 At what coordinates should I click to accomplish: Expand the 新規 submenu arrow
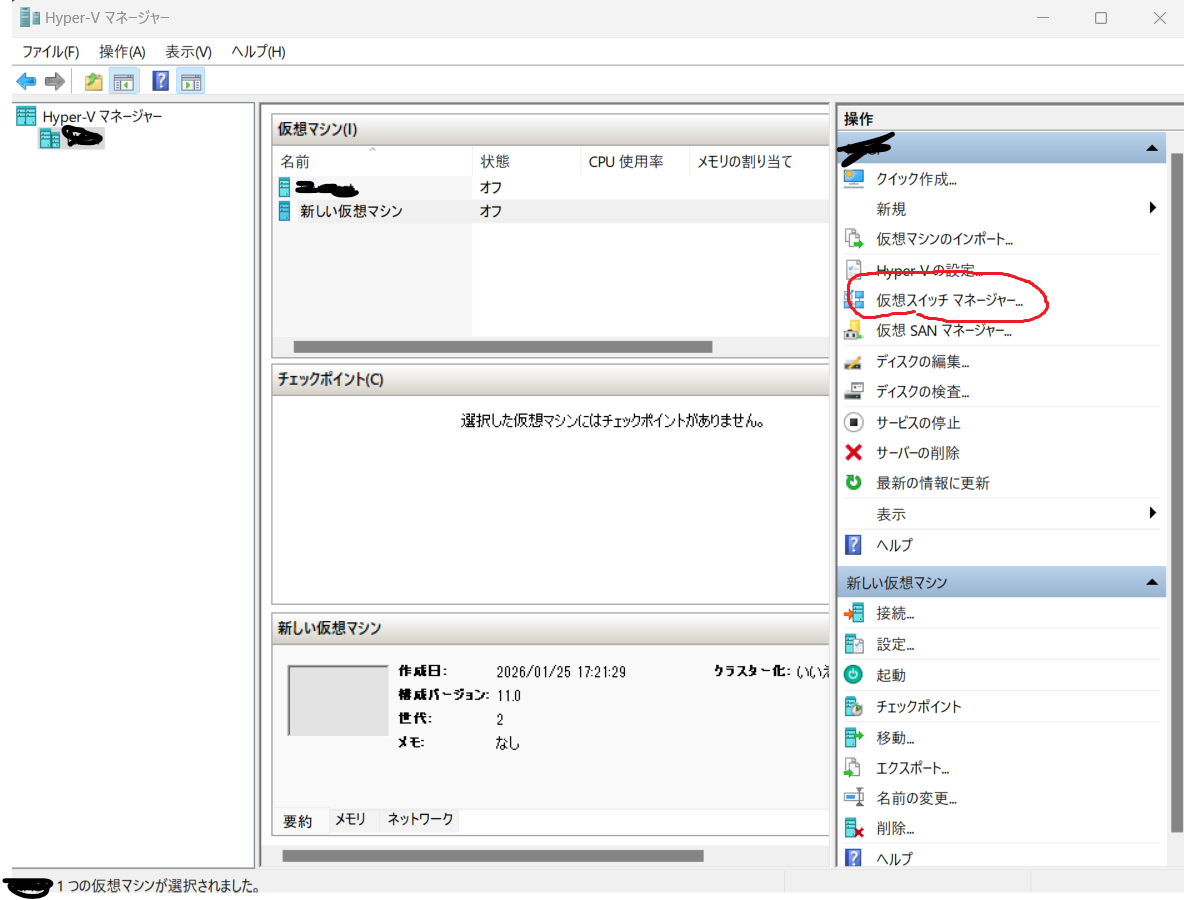[x=1152, y=208]
